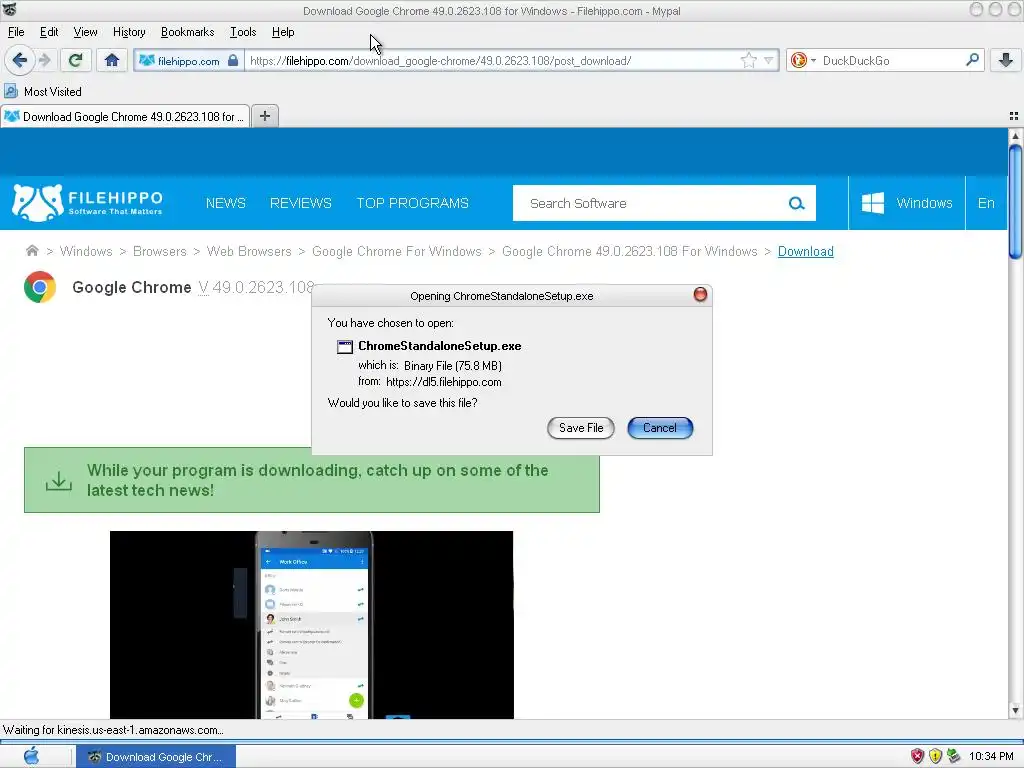Click the Forward navigation arrow
The height and width of the screenshot is (768, 1024).
(44, 60)
